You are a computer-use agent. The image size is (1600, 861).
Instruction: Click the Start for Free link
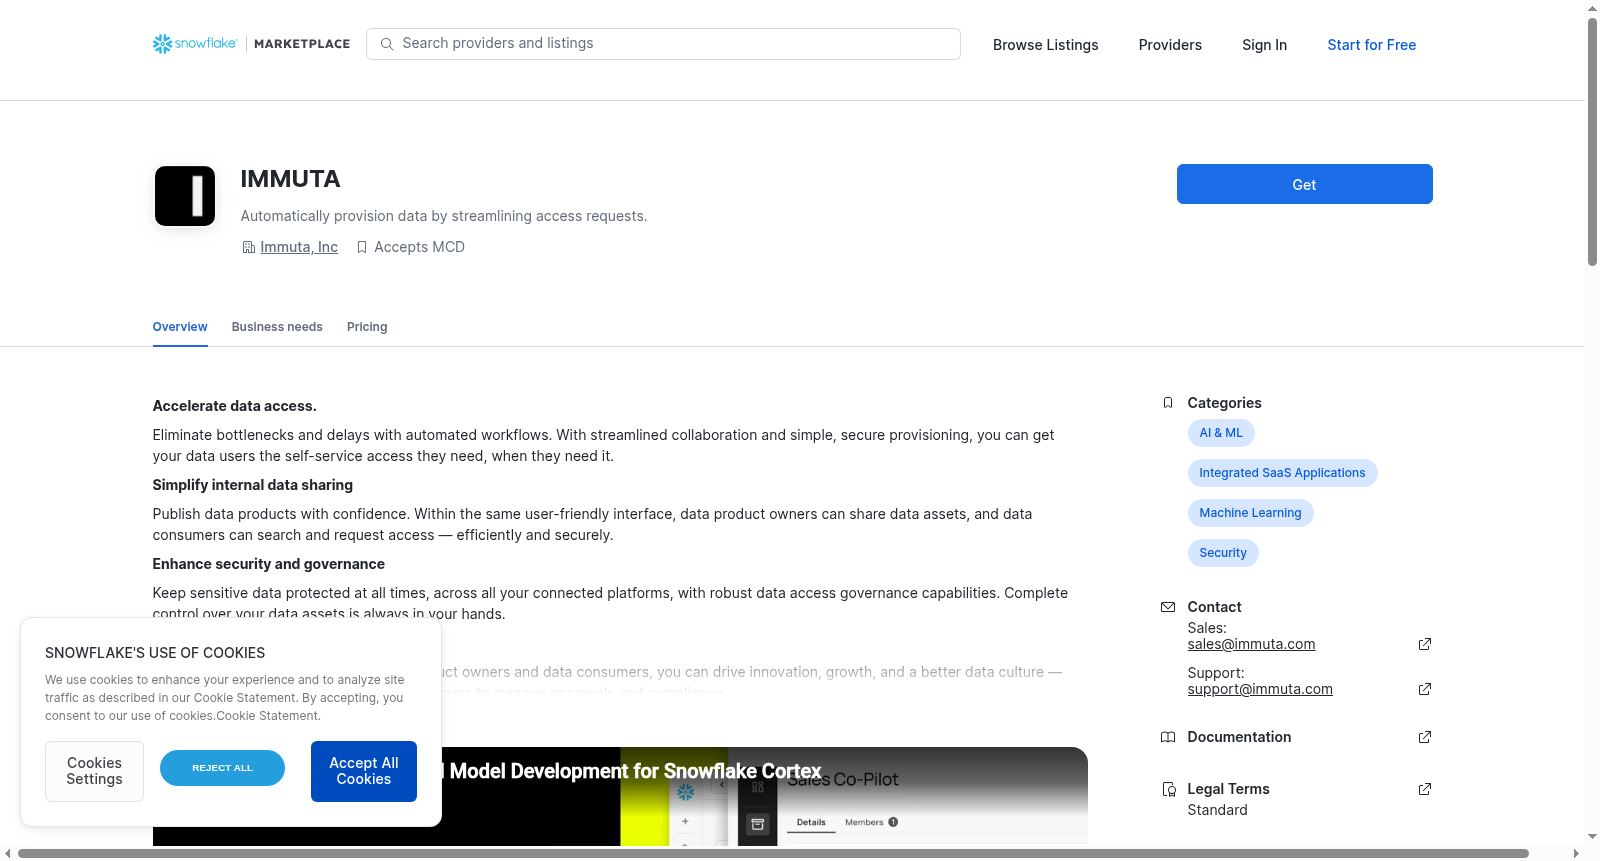1372,45
